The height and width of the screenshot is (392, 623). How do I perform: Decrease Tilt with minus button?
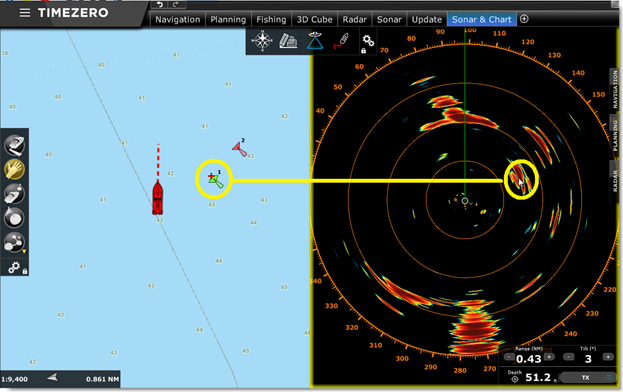coord(569,357)
